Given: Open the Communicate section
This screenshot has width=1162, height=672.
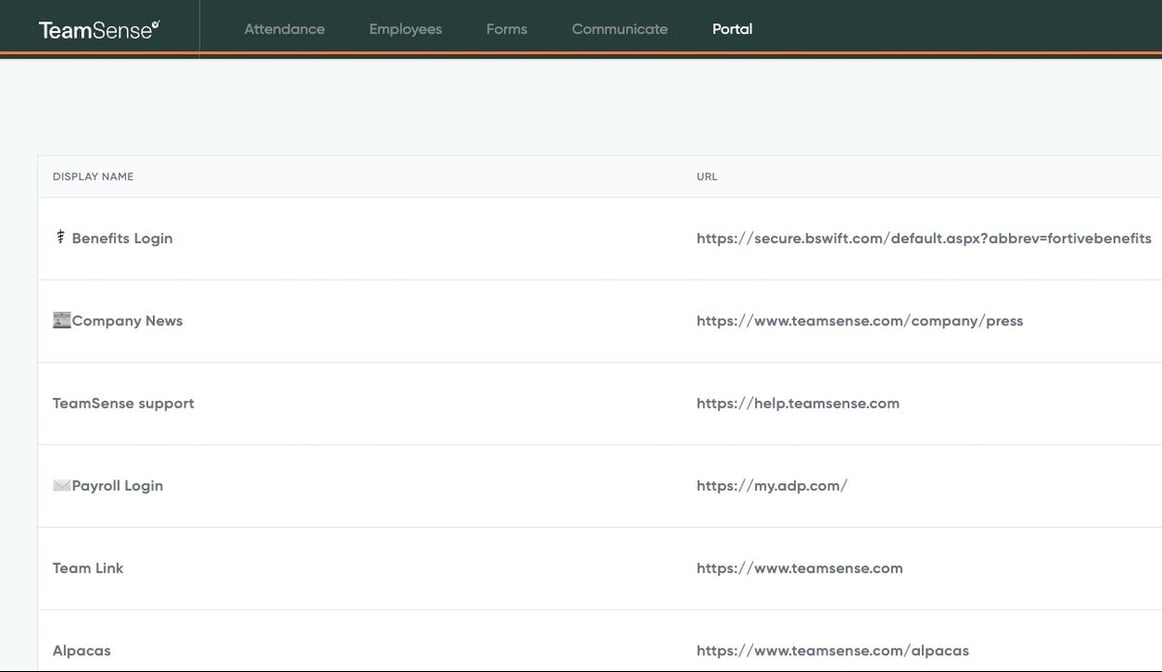Looking at the screenshot, I should click(619, 29).
